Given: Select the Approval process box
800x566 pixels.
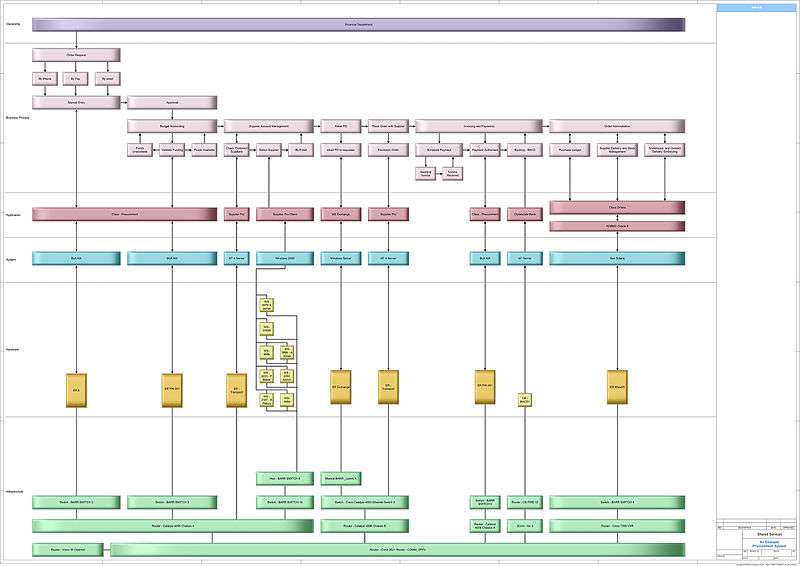Looking at the screenshot, I should click(172, 102).
